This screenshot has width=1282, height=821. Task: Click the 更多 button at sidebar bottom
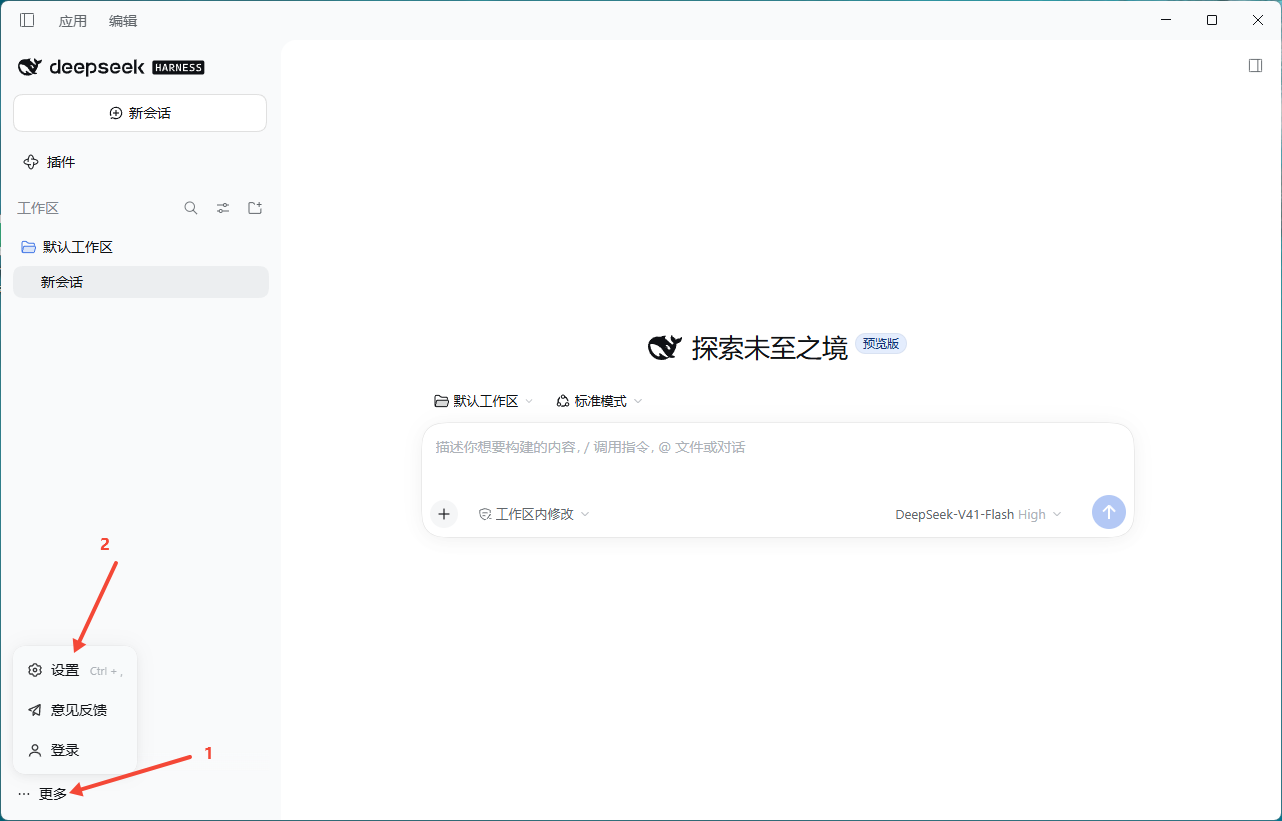[43, 793]
